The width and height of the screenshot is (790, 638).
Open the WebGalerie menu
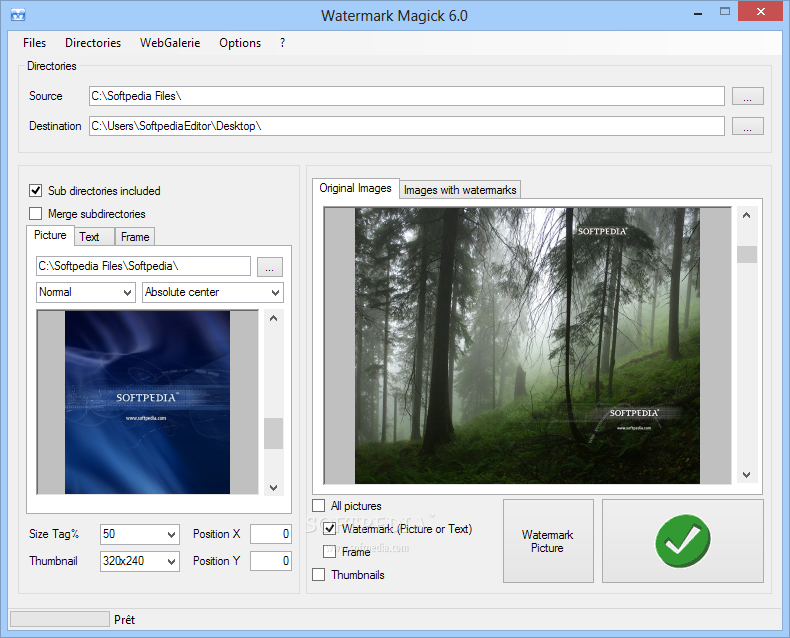click(x=170, y=43)
